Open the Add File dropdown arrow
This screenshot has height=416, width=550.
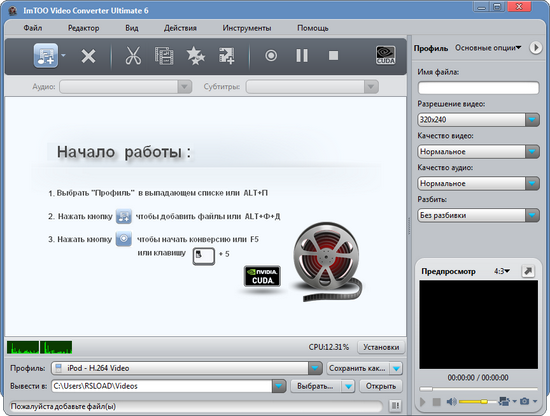click(x=63, y=55)
